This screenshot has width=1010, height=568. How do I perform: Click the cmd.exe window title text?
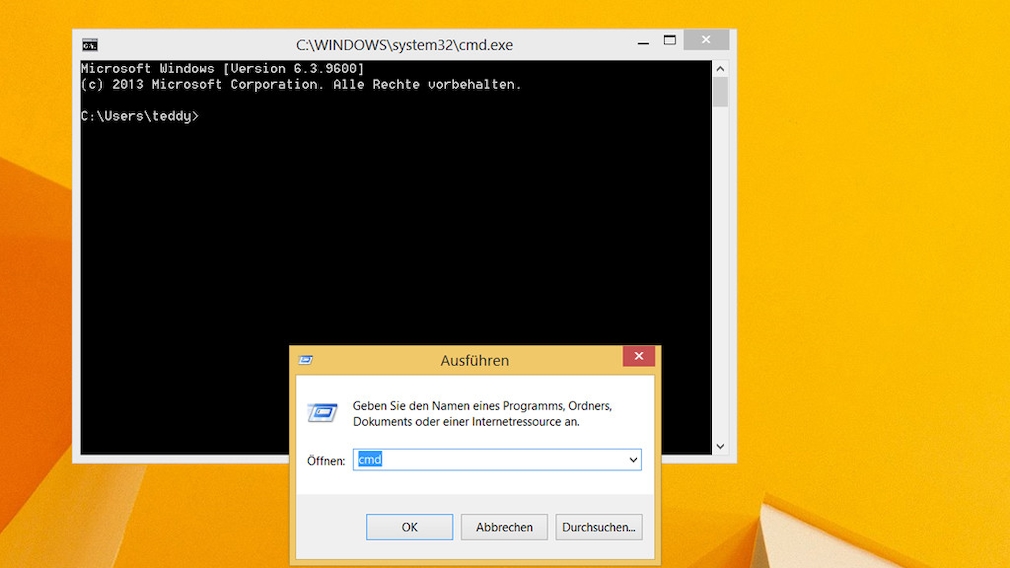405,45
